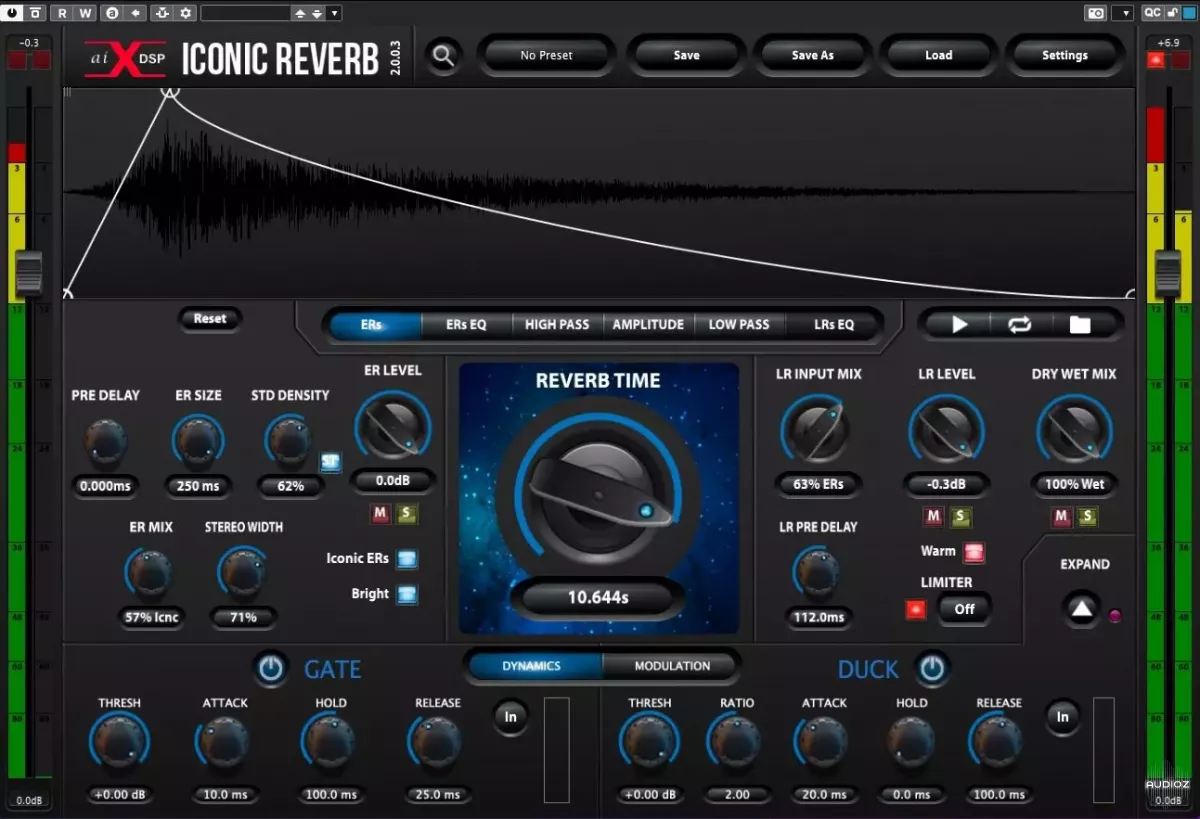Screen dimensions: 1200x819
Task: Open the plugin Settings button
Action: [1064, 56]
